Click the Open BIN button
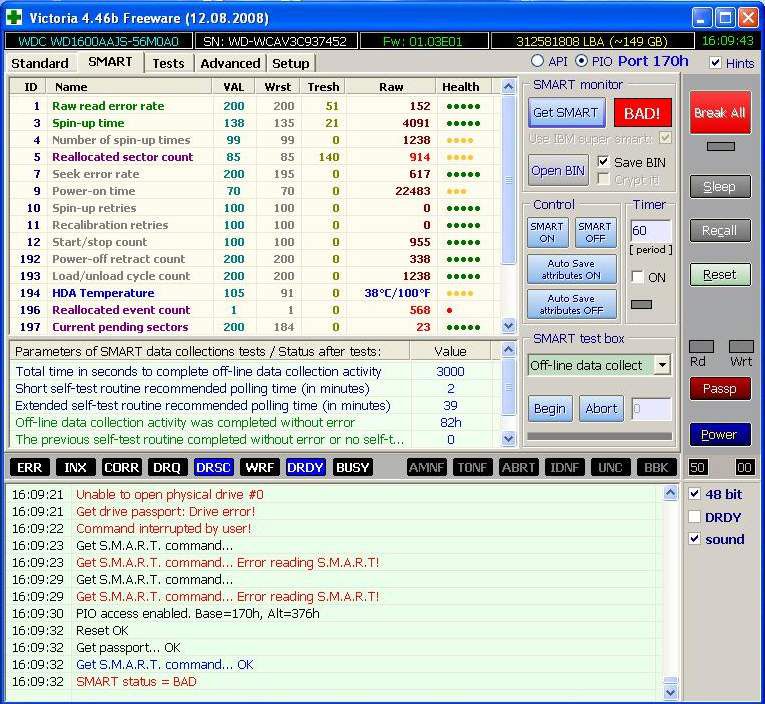Viewport: 765px width, 704px height. (558, 170)
